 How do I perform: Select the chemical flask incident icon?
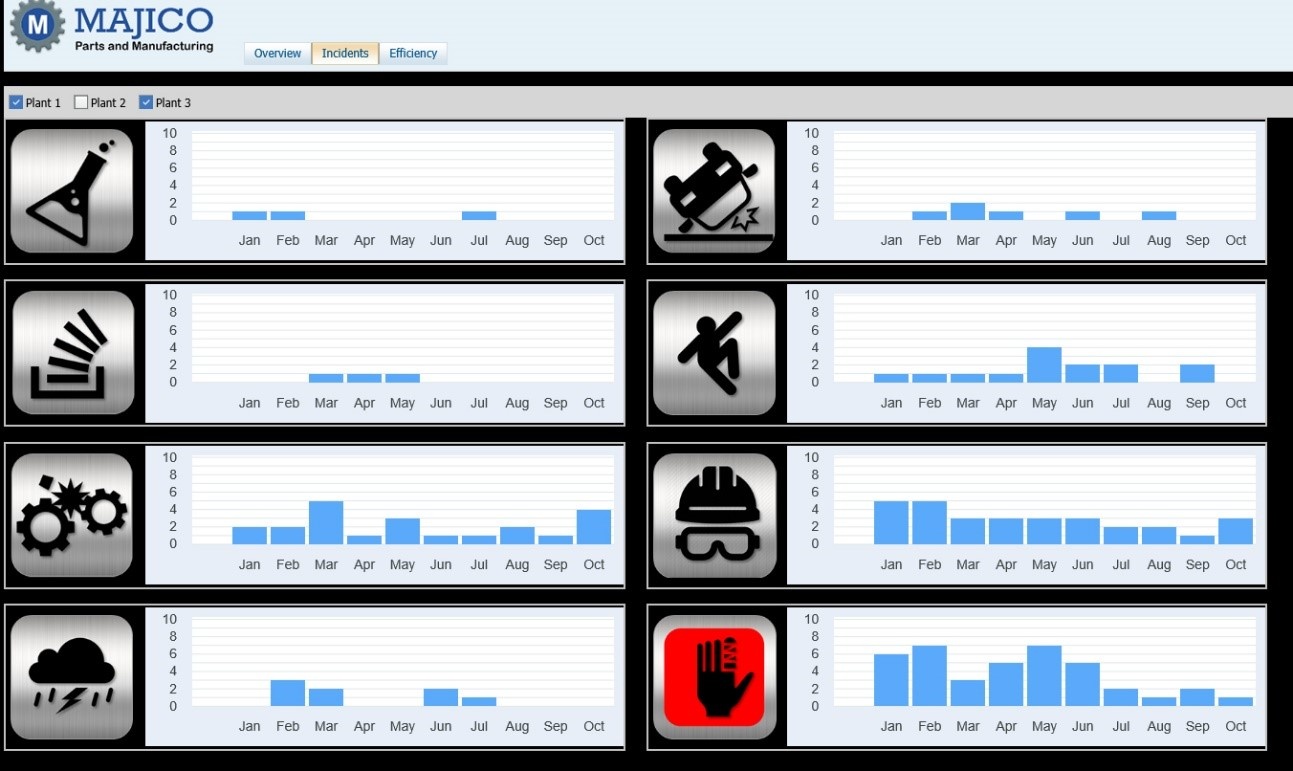[x=72, y=191]
